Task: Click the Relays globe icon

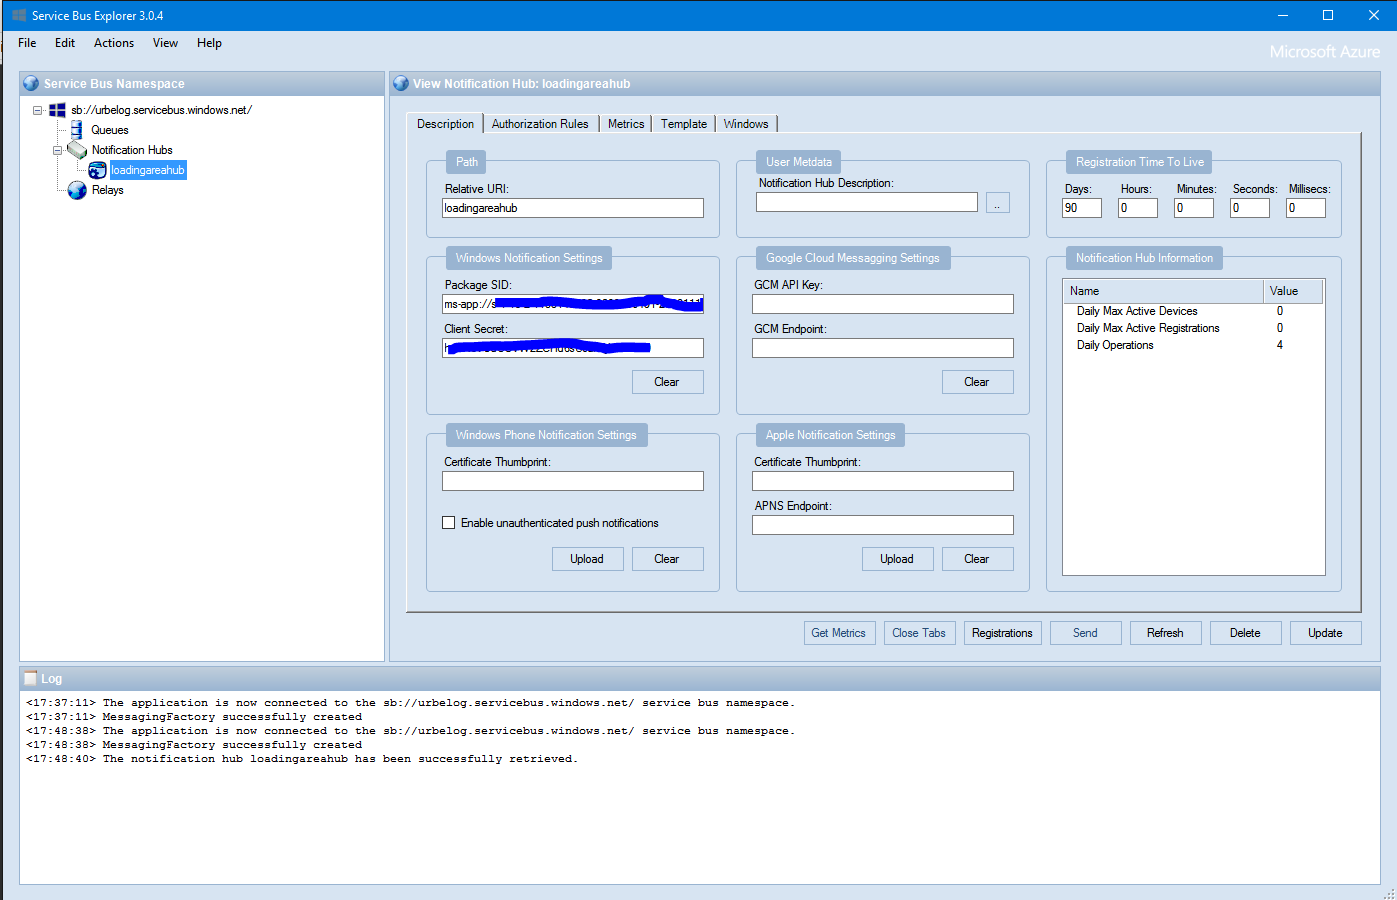Action: (x=77, y=190)
